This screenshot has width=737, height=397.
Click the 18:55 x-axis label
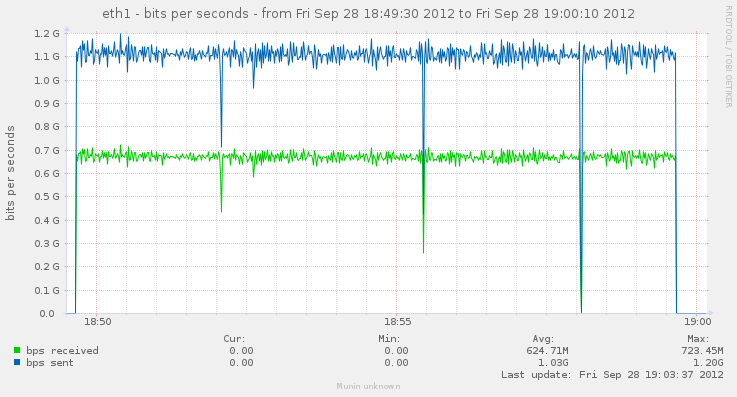pyautogui.click(x=398, y=322)
